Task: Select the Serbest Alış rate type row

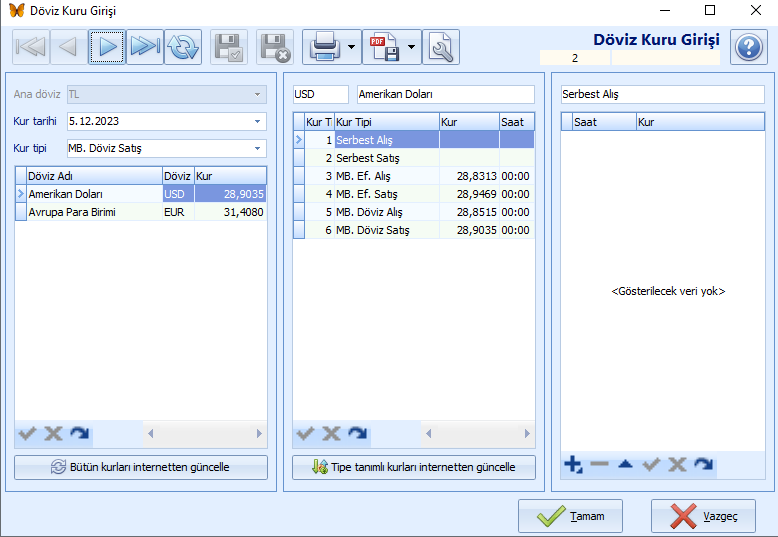Action: pyautogui.click(x=414, y=140)
